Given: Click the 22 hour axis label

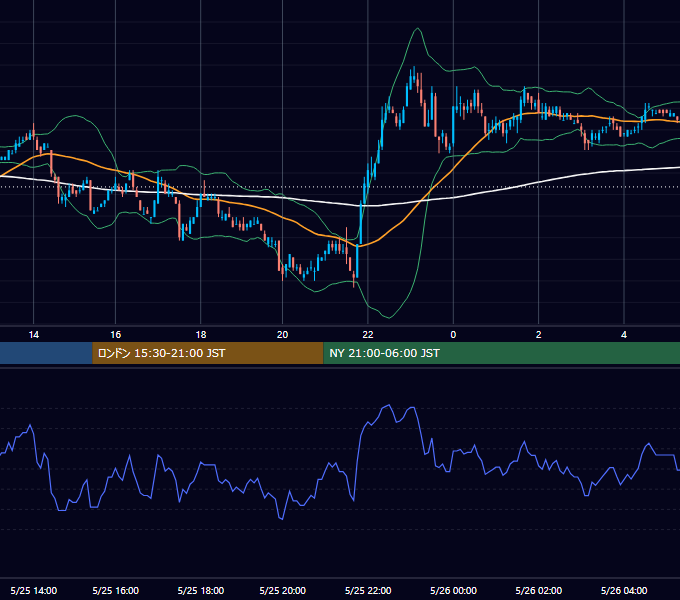Looking at the screenshot, I should 368,335.
